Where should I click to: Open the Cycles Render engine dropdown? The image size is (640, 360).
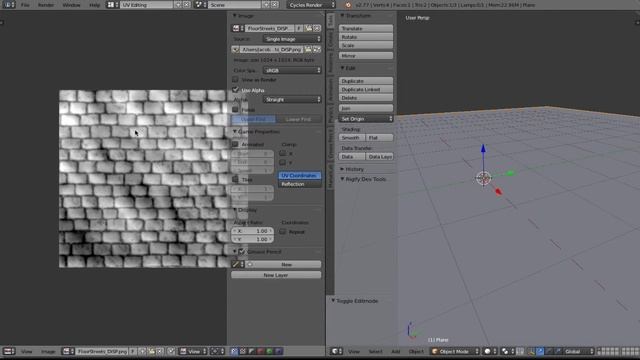pyautogui.click(x=311, y=5)
